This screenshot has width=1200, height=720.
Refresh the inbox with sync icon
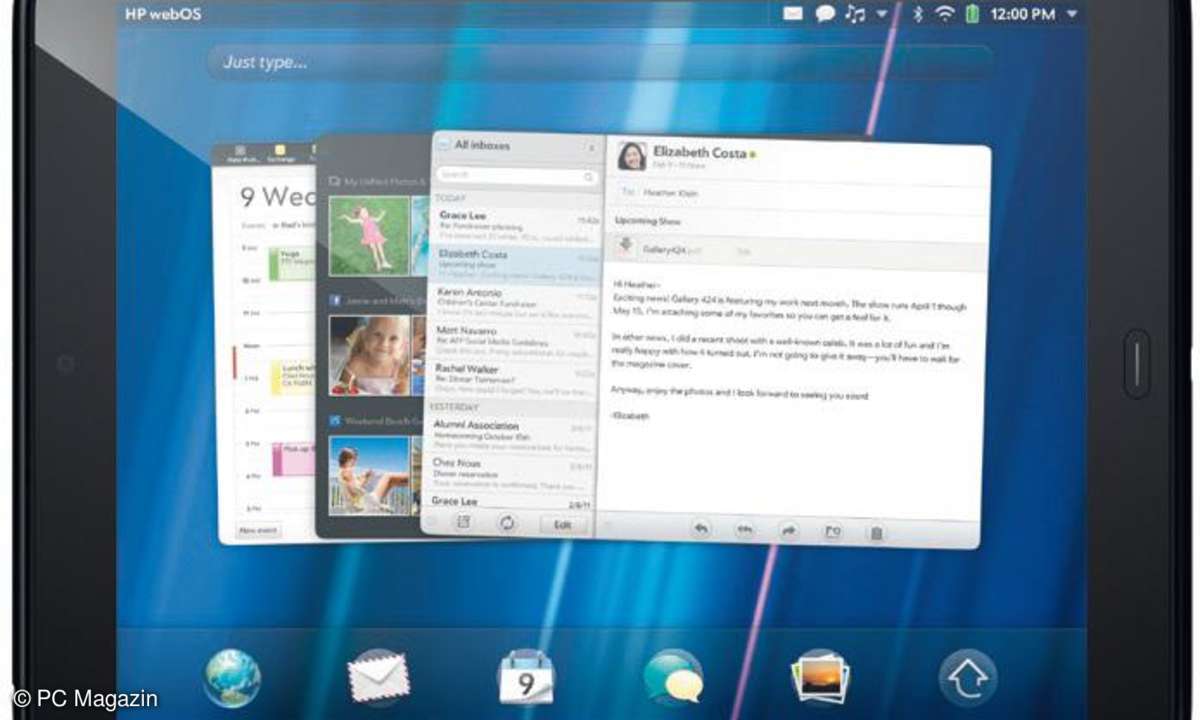[508, 522]
